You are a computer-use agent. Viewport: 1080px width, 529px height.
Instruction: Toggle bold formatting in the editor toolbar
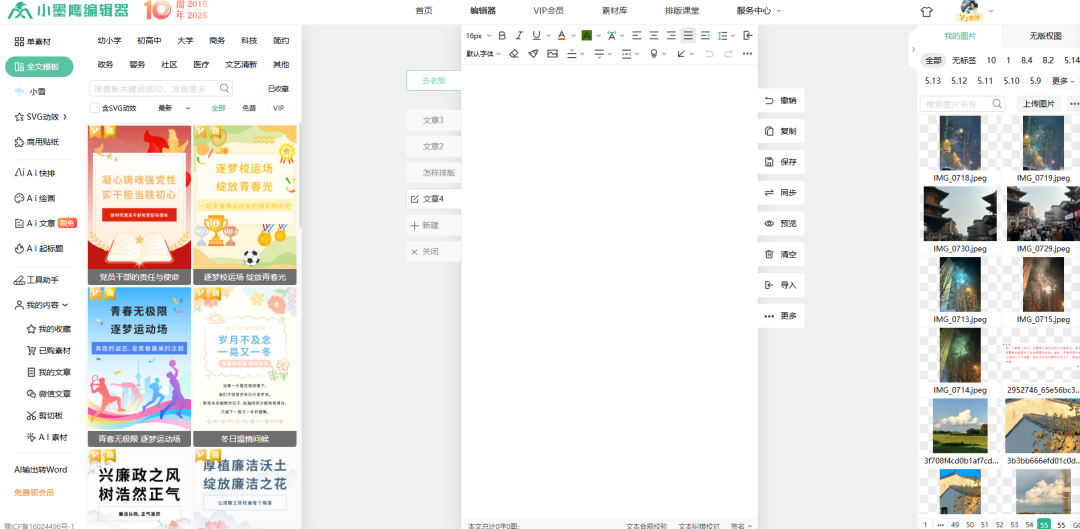point(502,35)
